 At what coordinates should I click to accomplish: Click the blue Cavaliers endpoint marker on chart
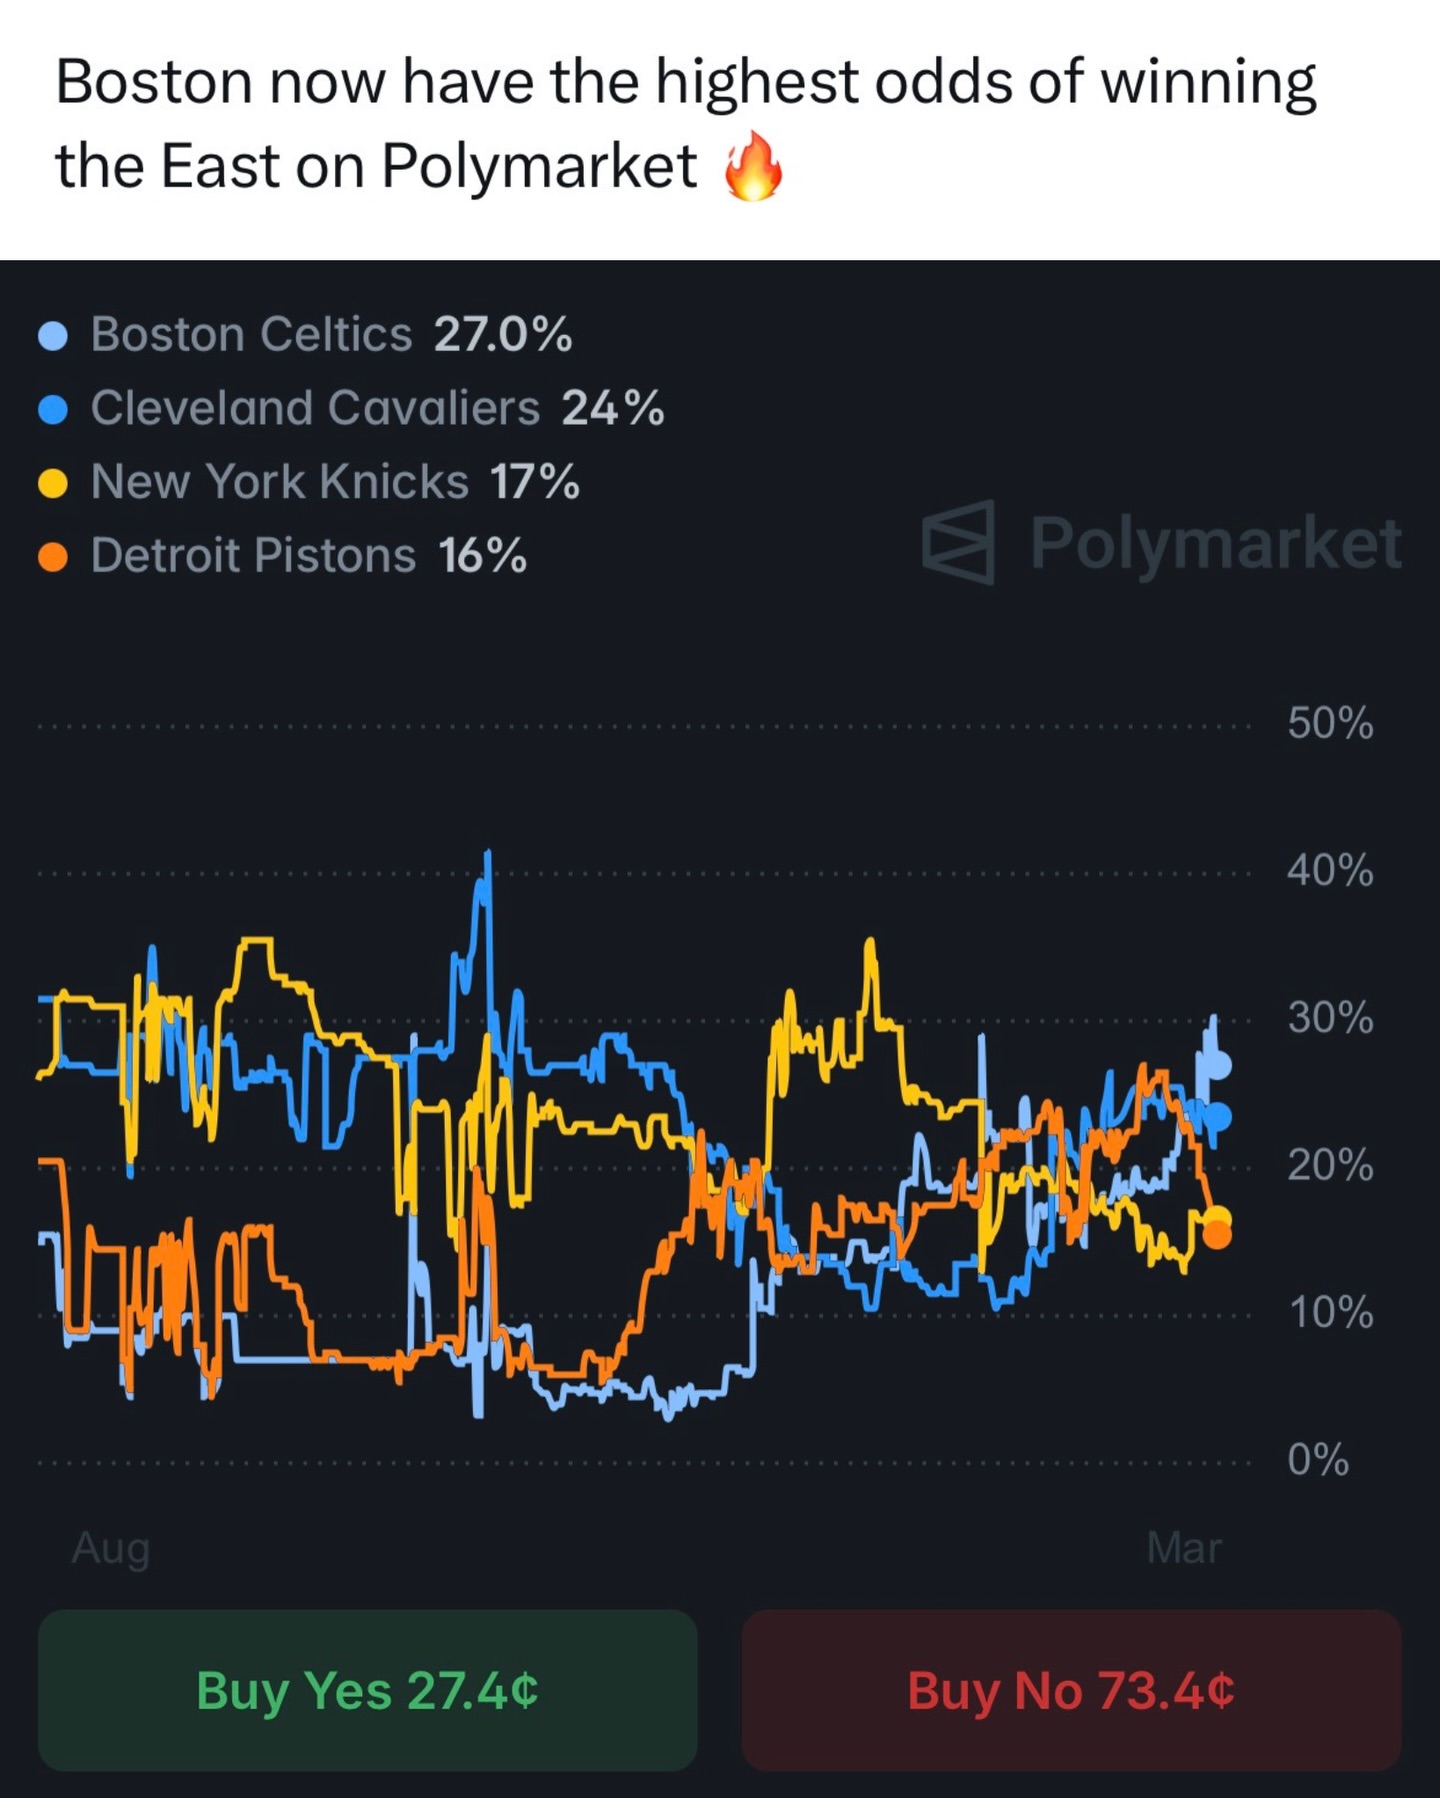point(1218,1116)
